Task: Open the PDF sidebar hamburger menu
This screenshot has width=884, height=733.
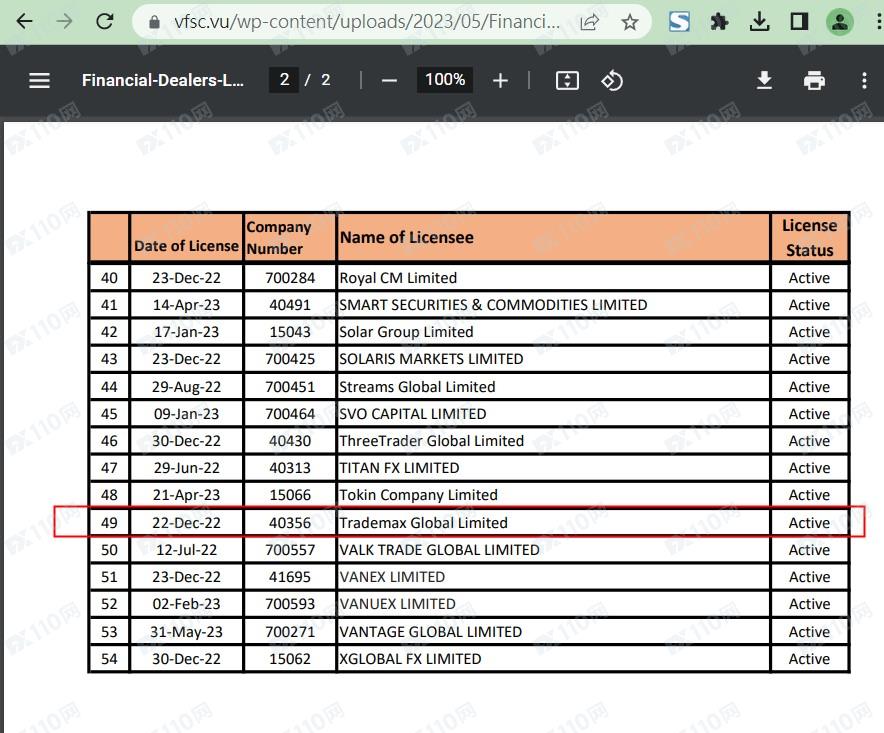Action: (39, 80)
